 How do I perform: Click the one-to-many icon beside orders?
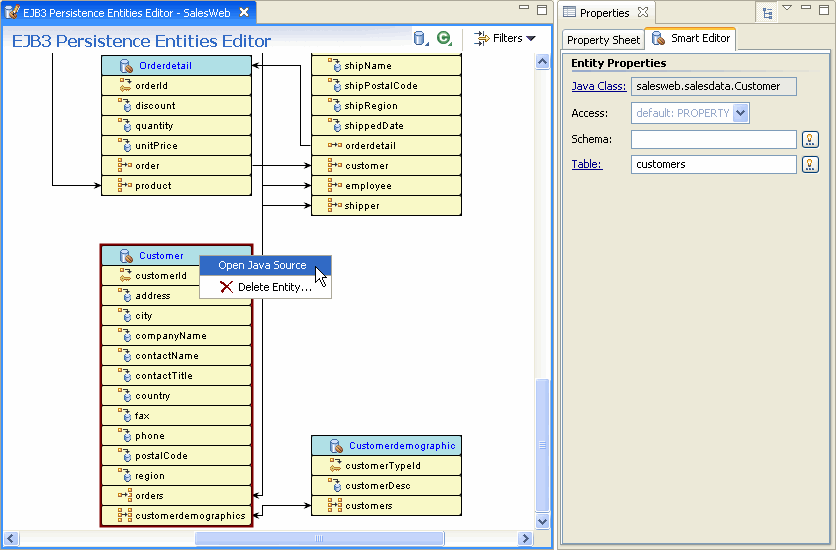click(125, 495)
